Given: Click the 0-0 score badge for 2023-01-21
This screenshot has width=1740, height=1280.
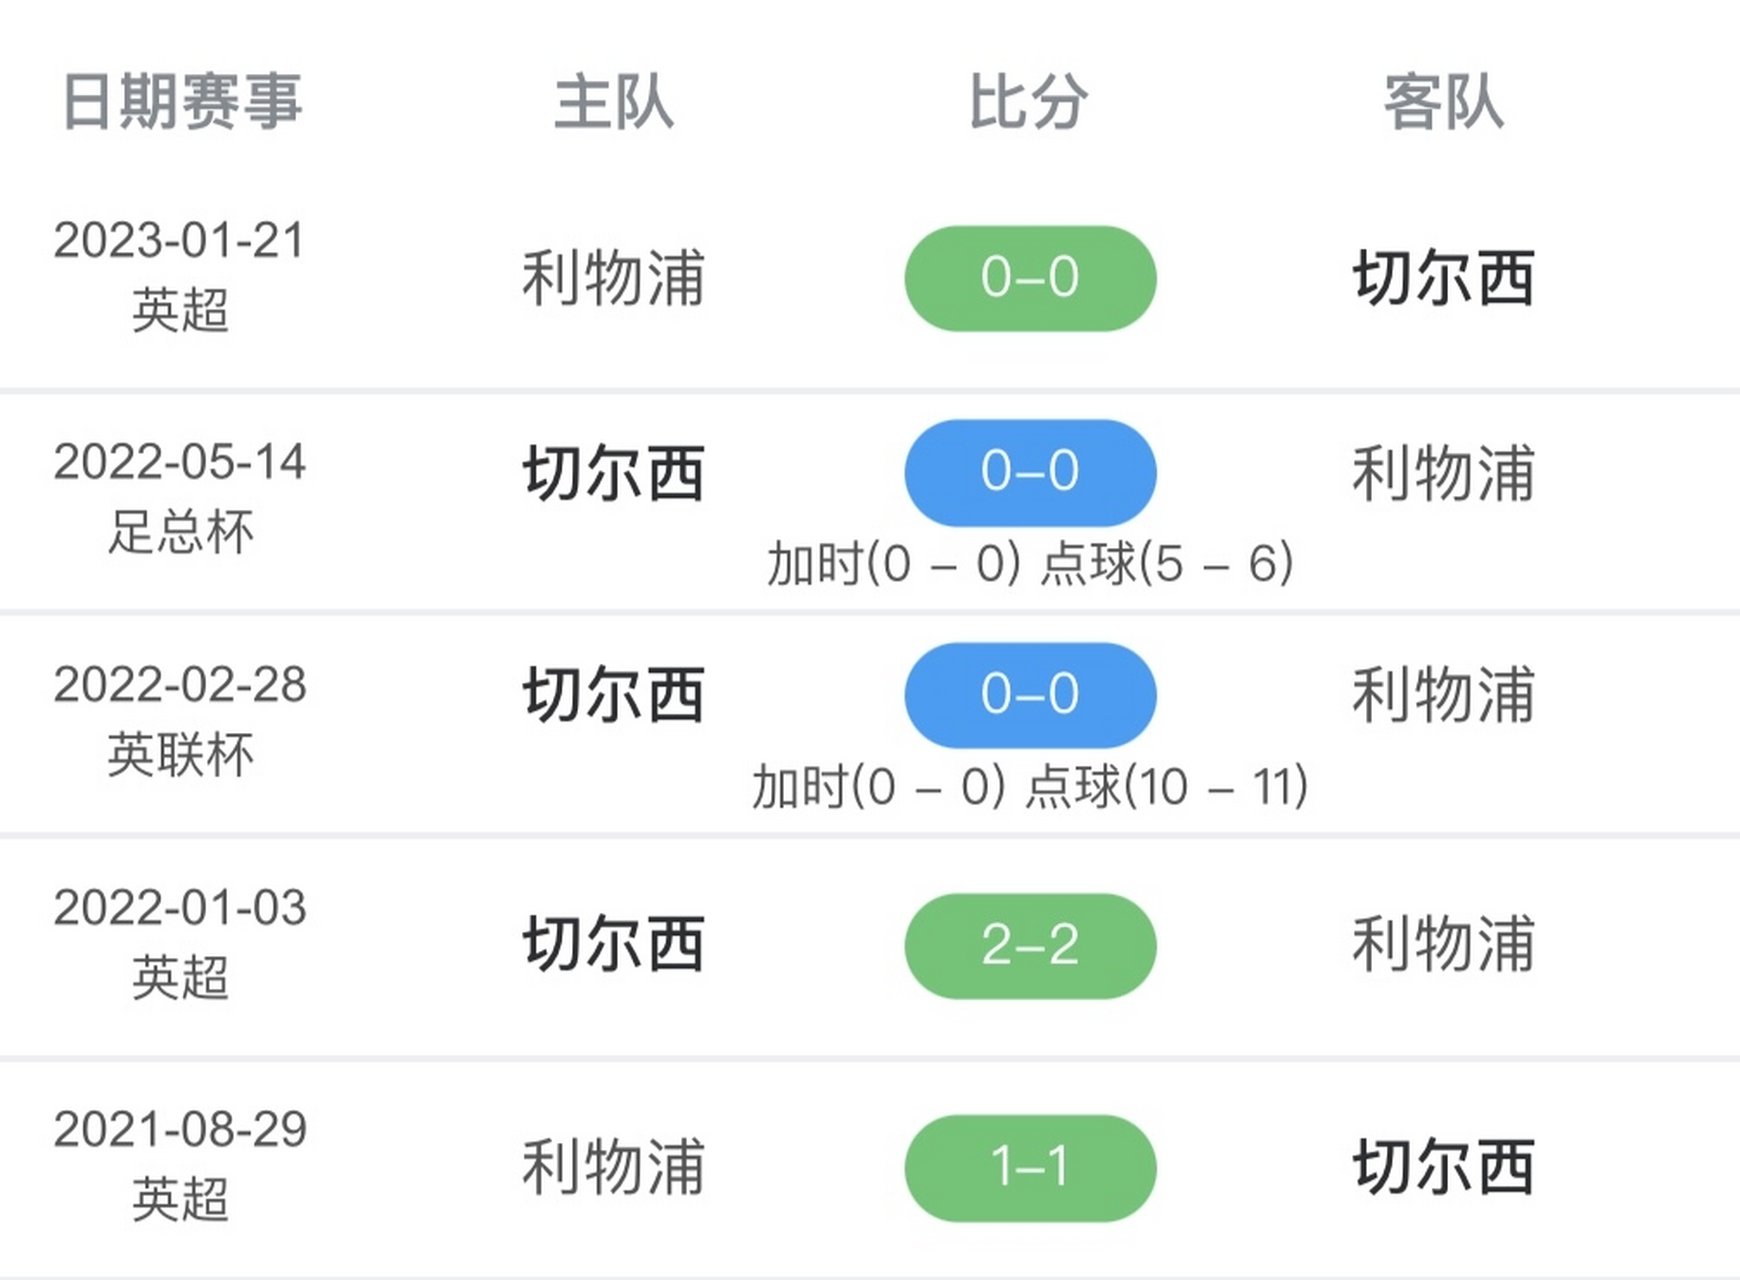Looking at the screenshot, I should (x=1030, y=278).
